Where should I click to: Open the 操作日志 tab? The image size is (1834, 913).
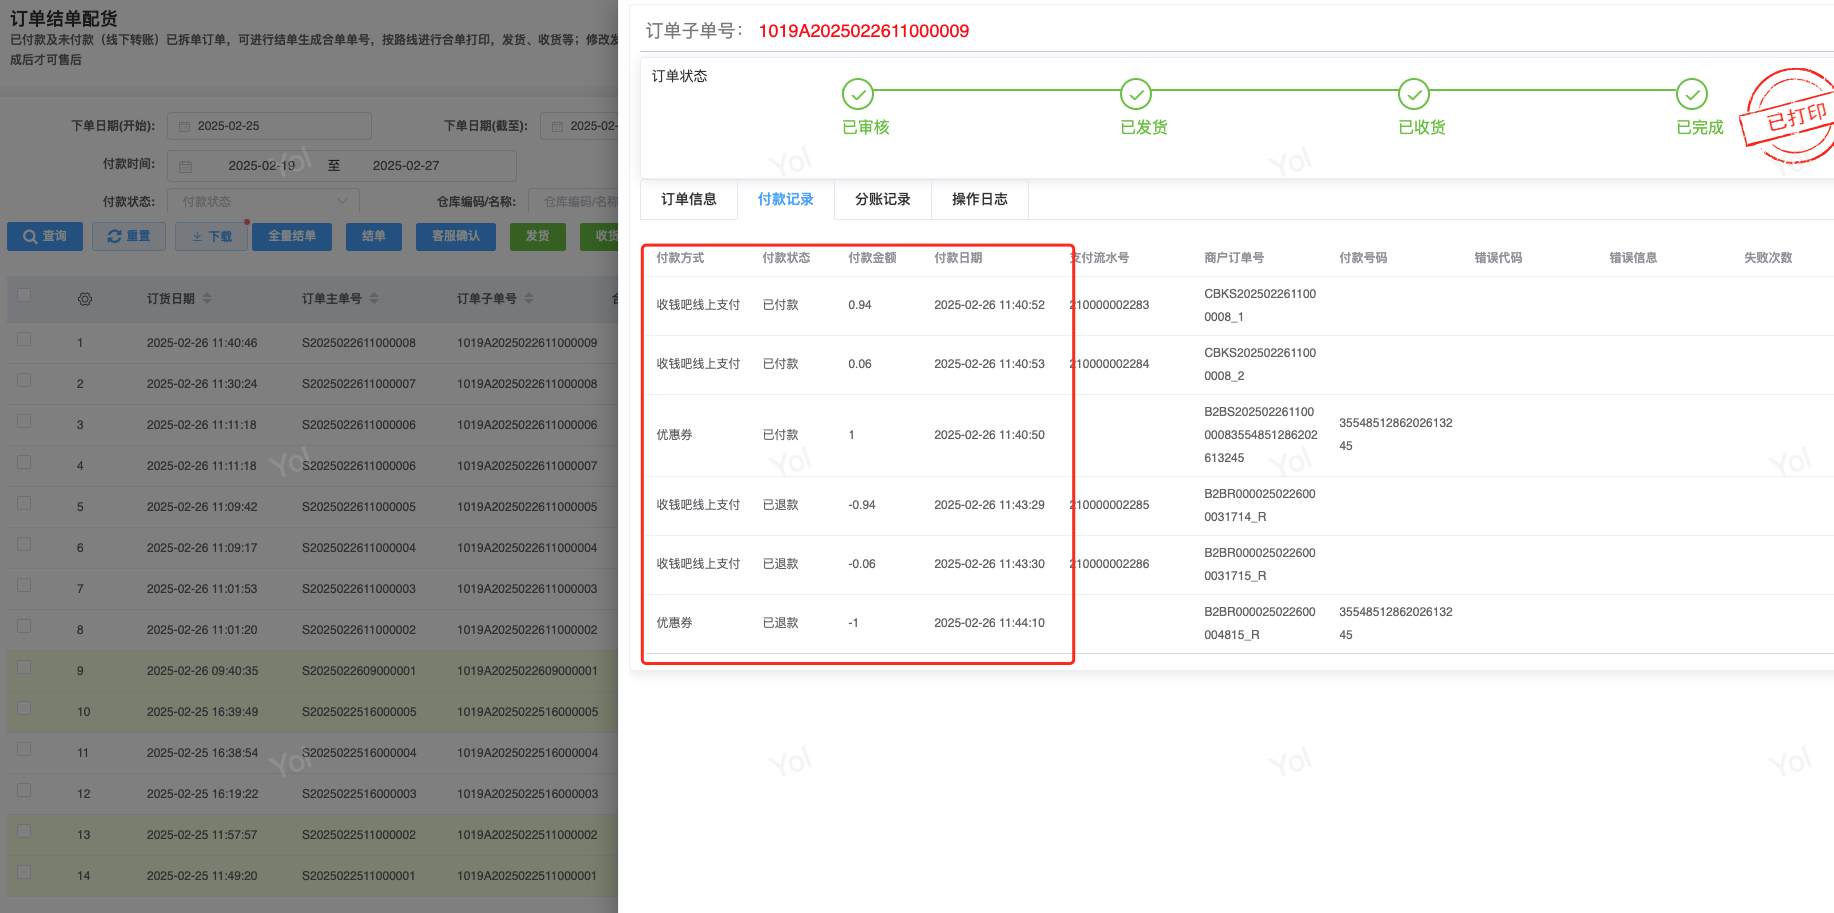point(979,200)
